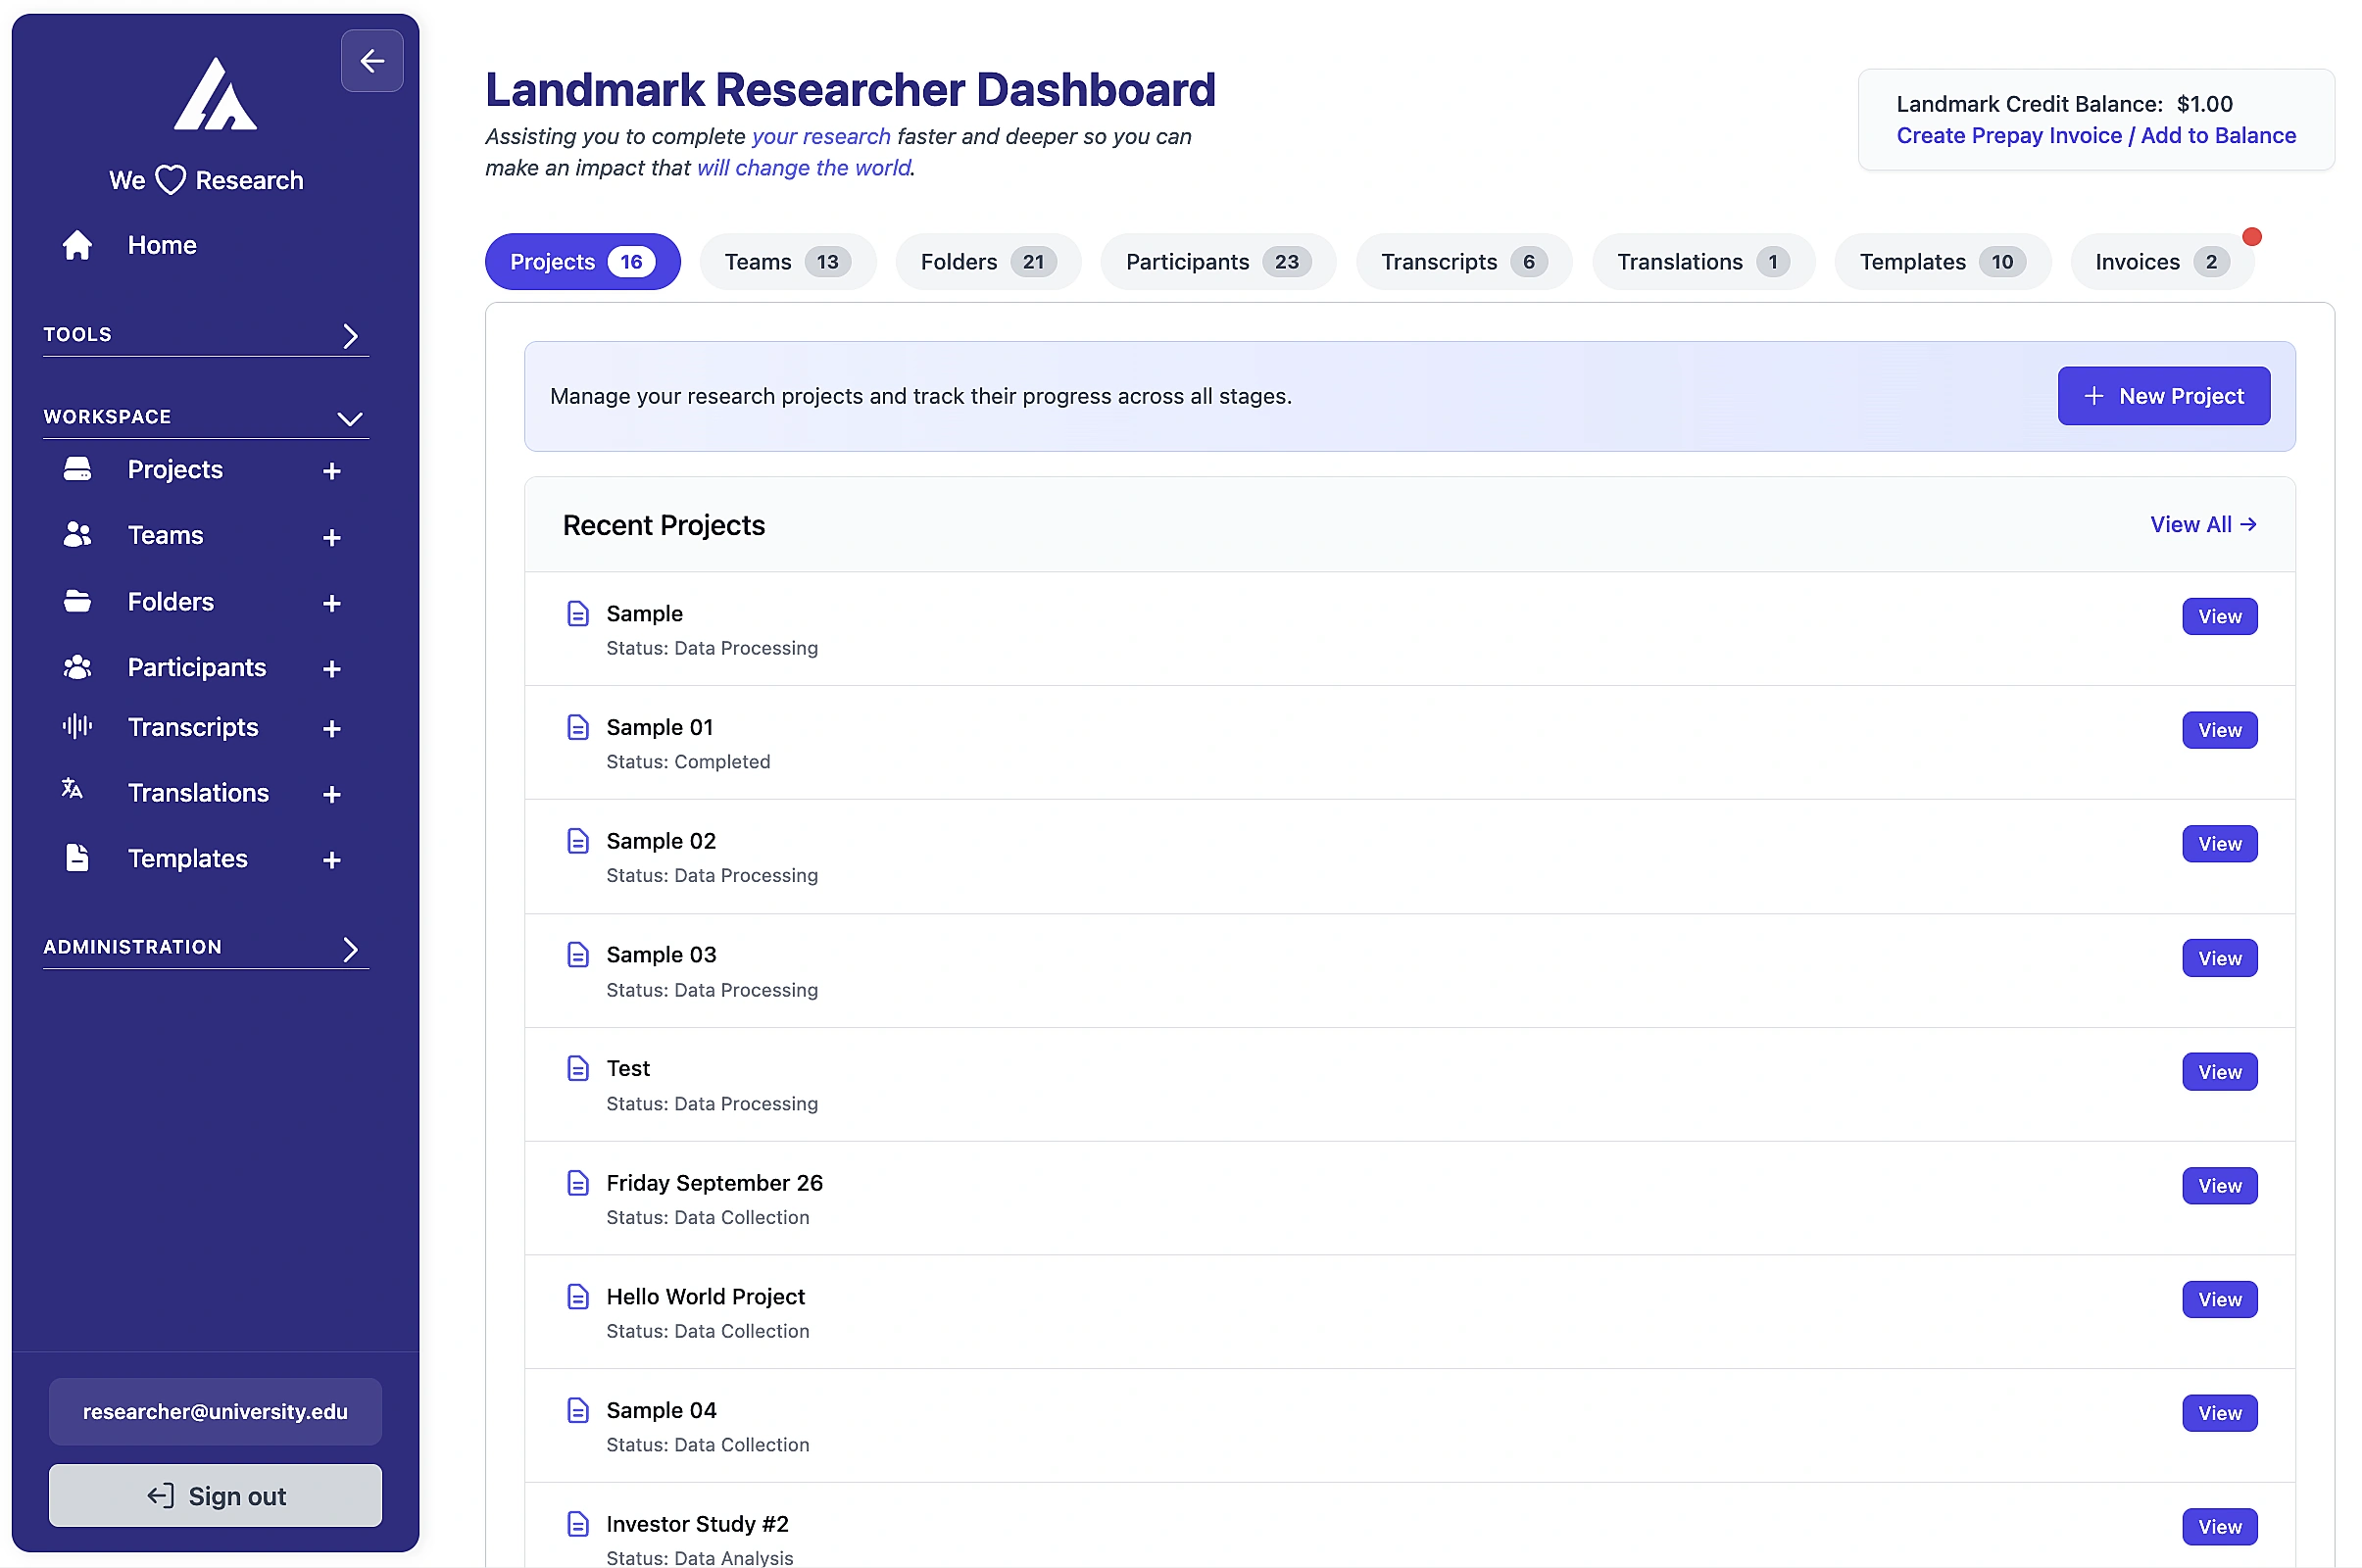Click the Folders icon in sidebar

point(77,602)
